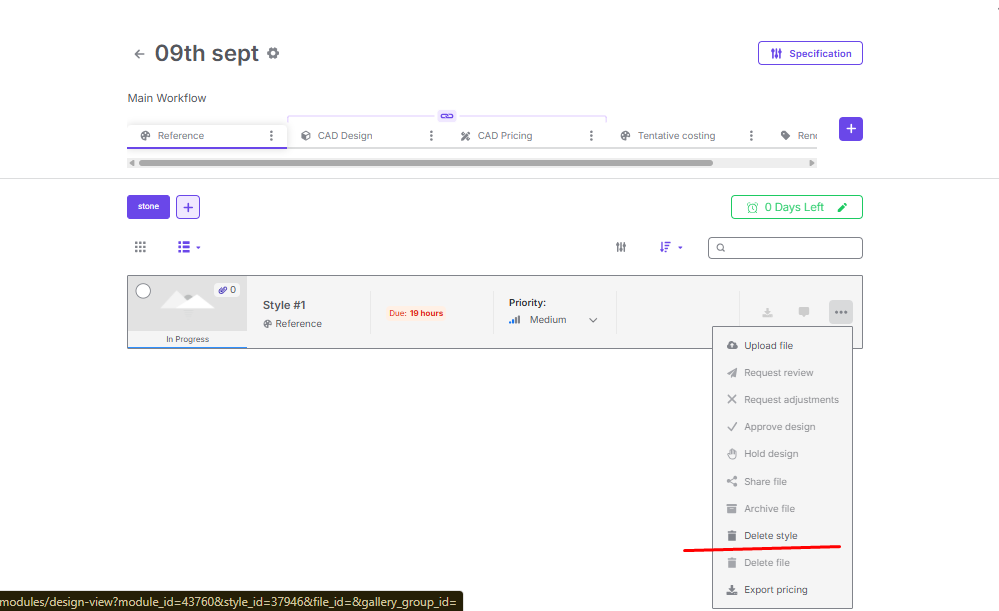Select the Style #1 round checkbox
This screenshot has width=999, height=611.
tap(143, 291)
